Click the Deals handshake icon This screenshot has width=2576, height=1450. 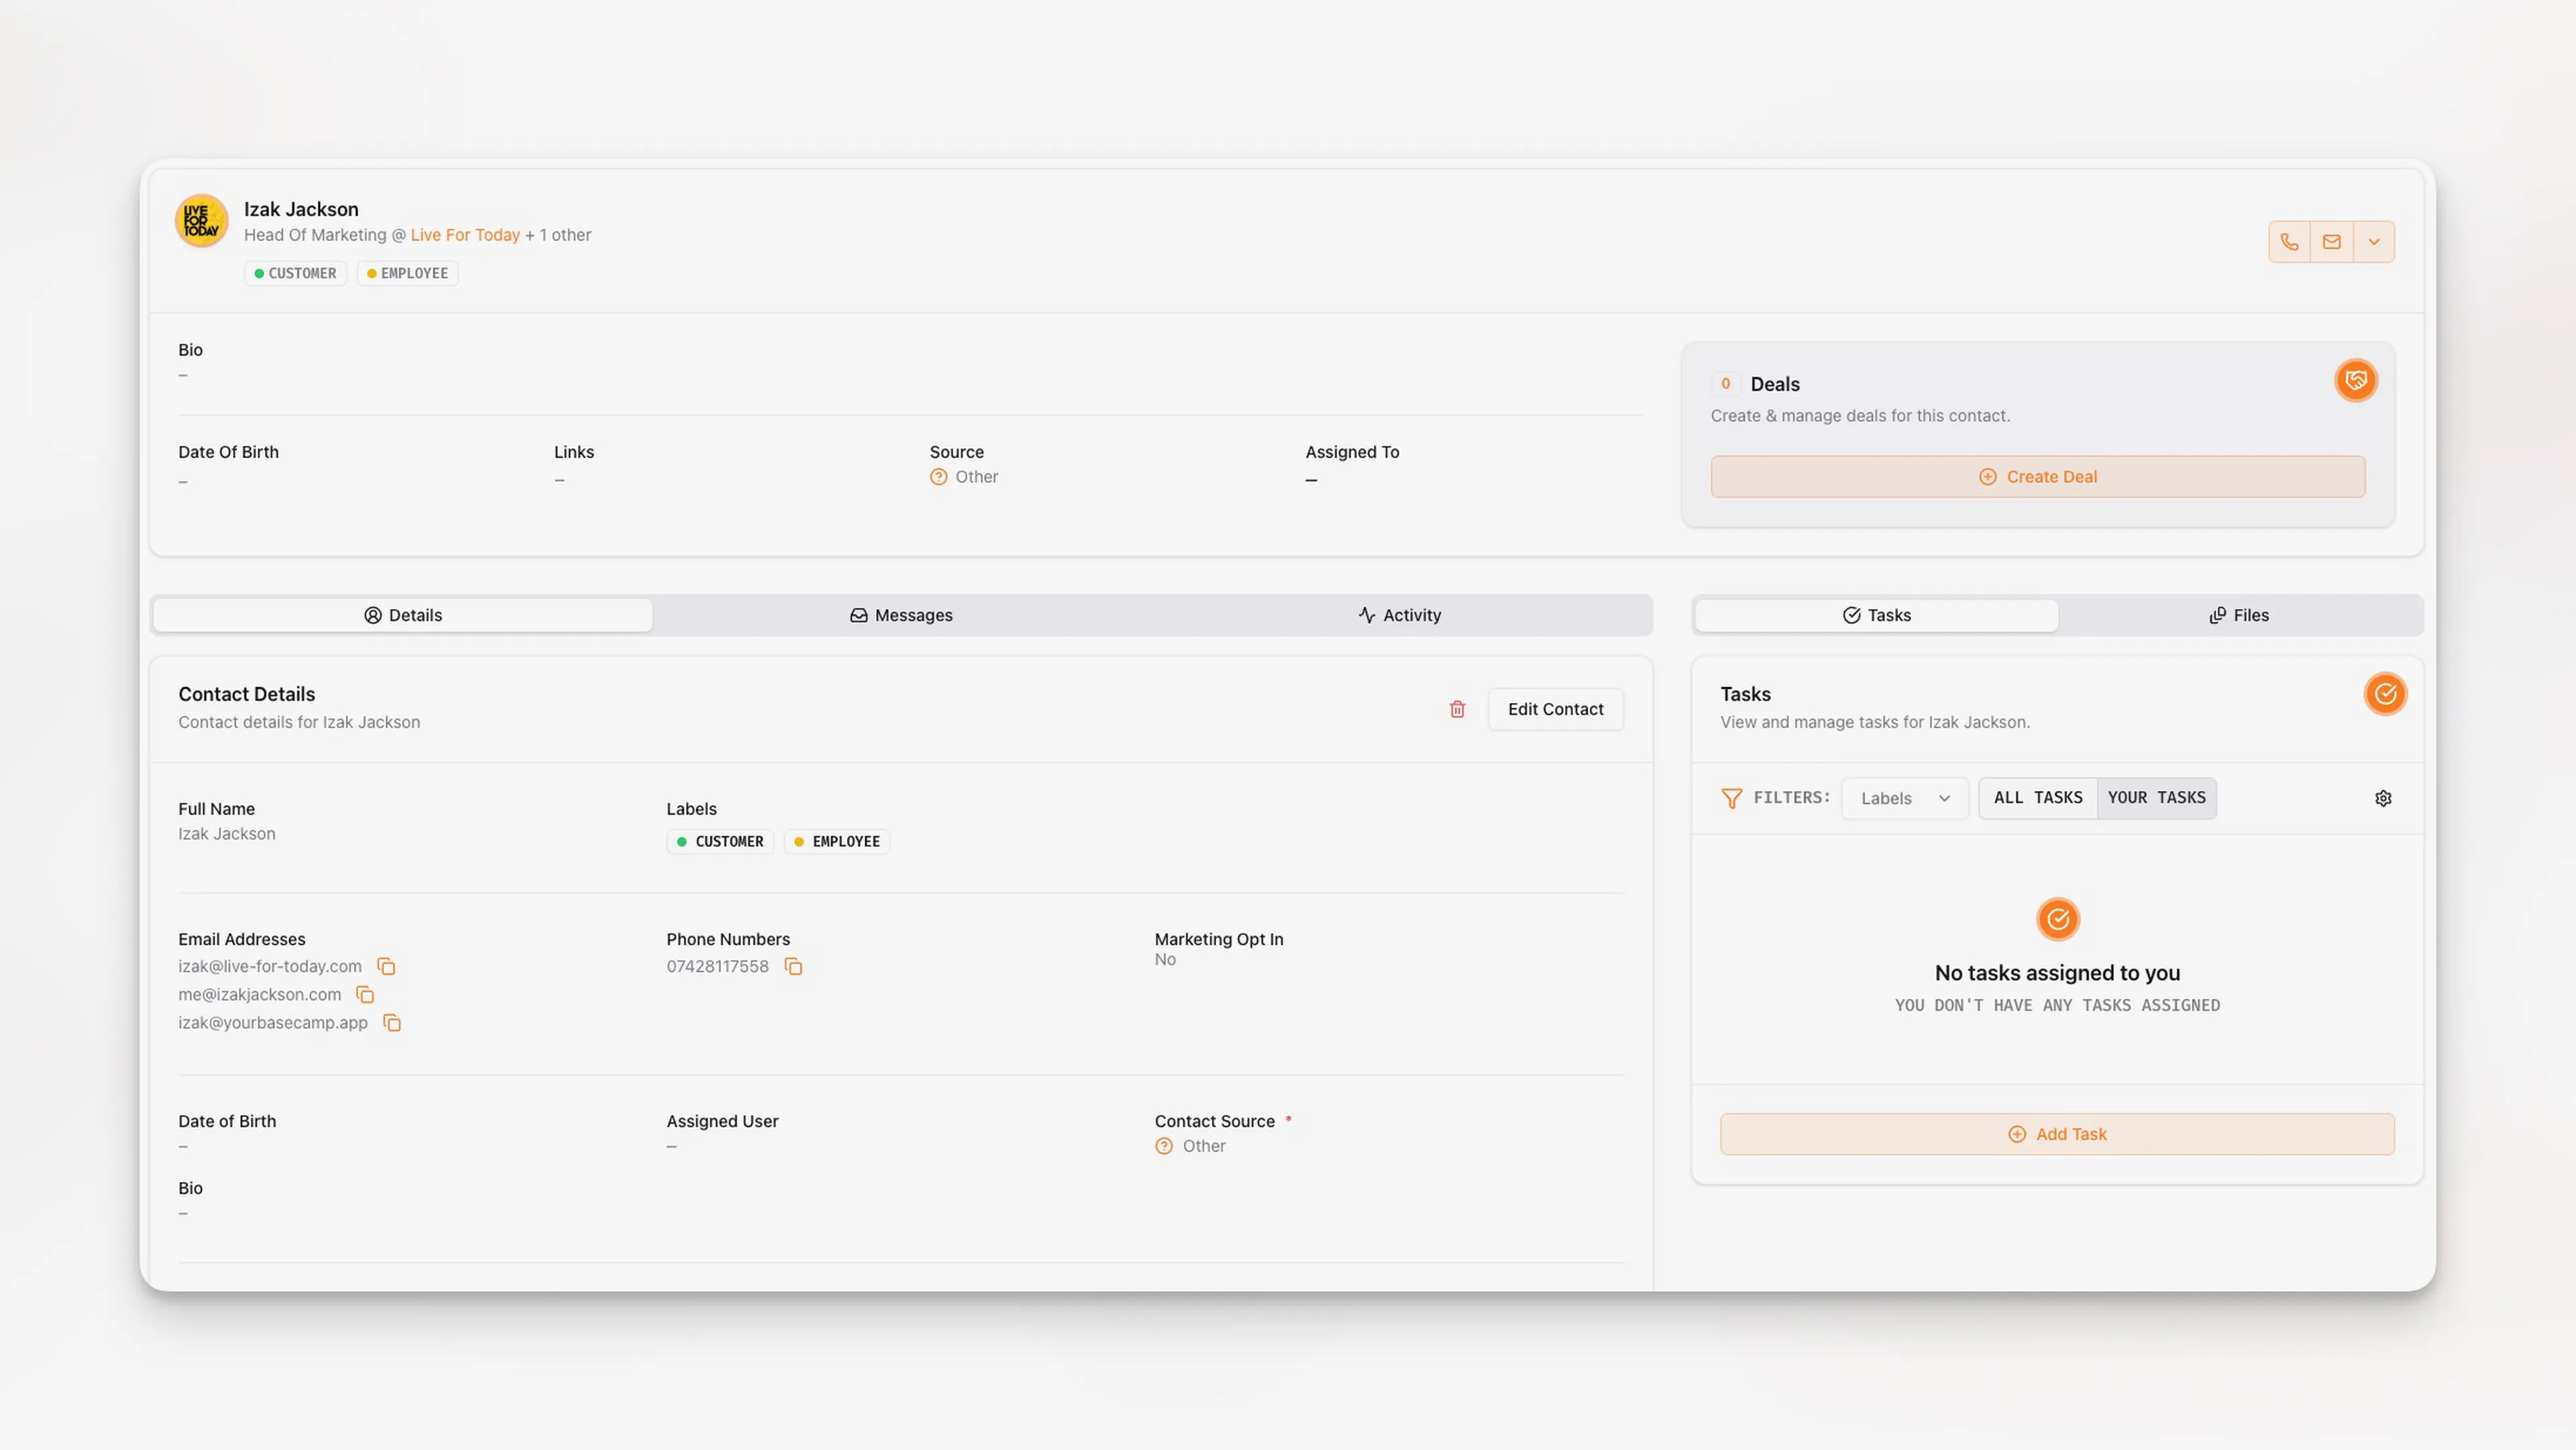click(x=2356, y=380)
